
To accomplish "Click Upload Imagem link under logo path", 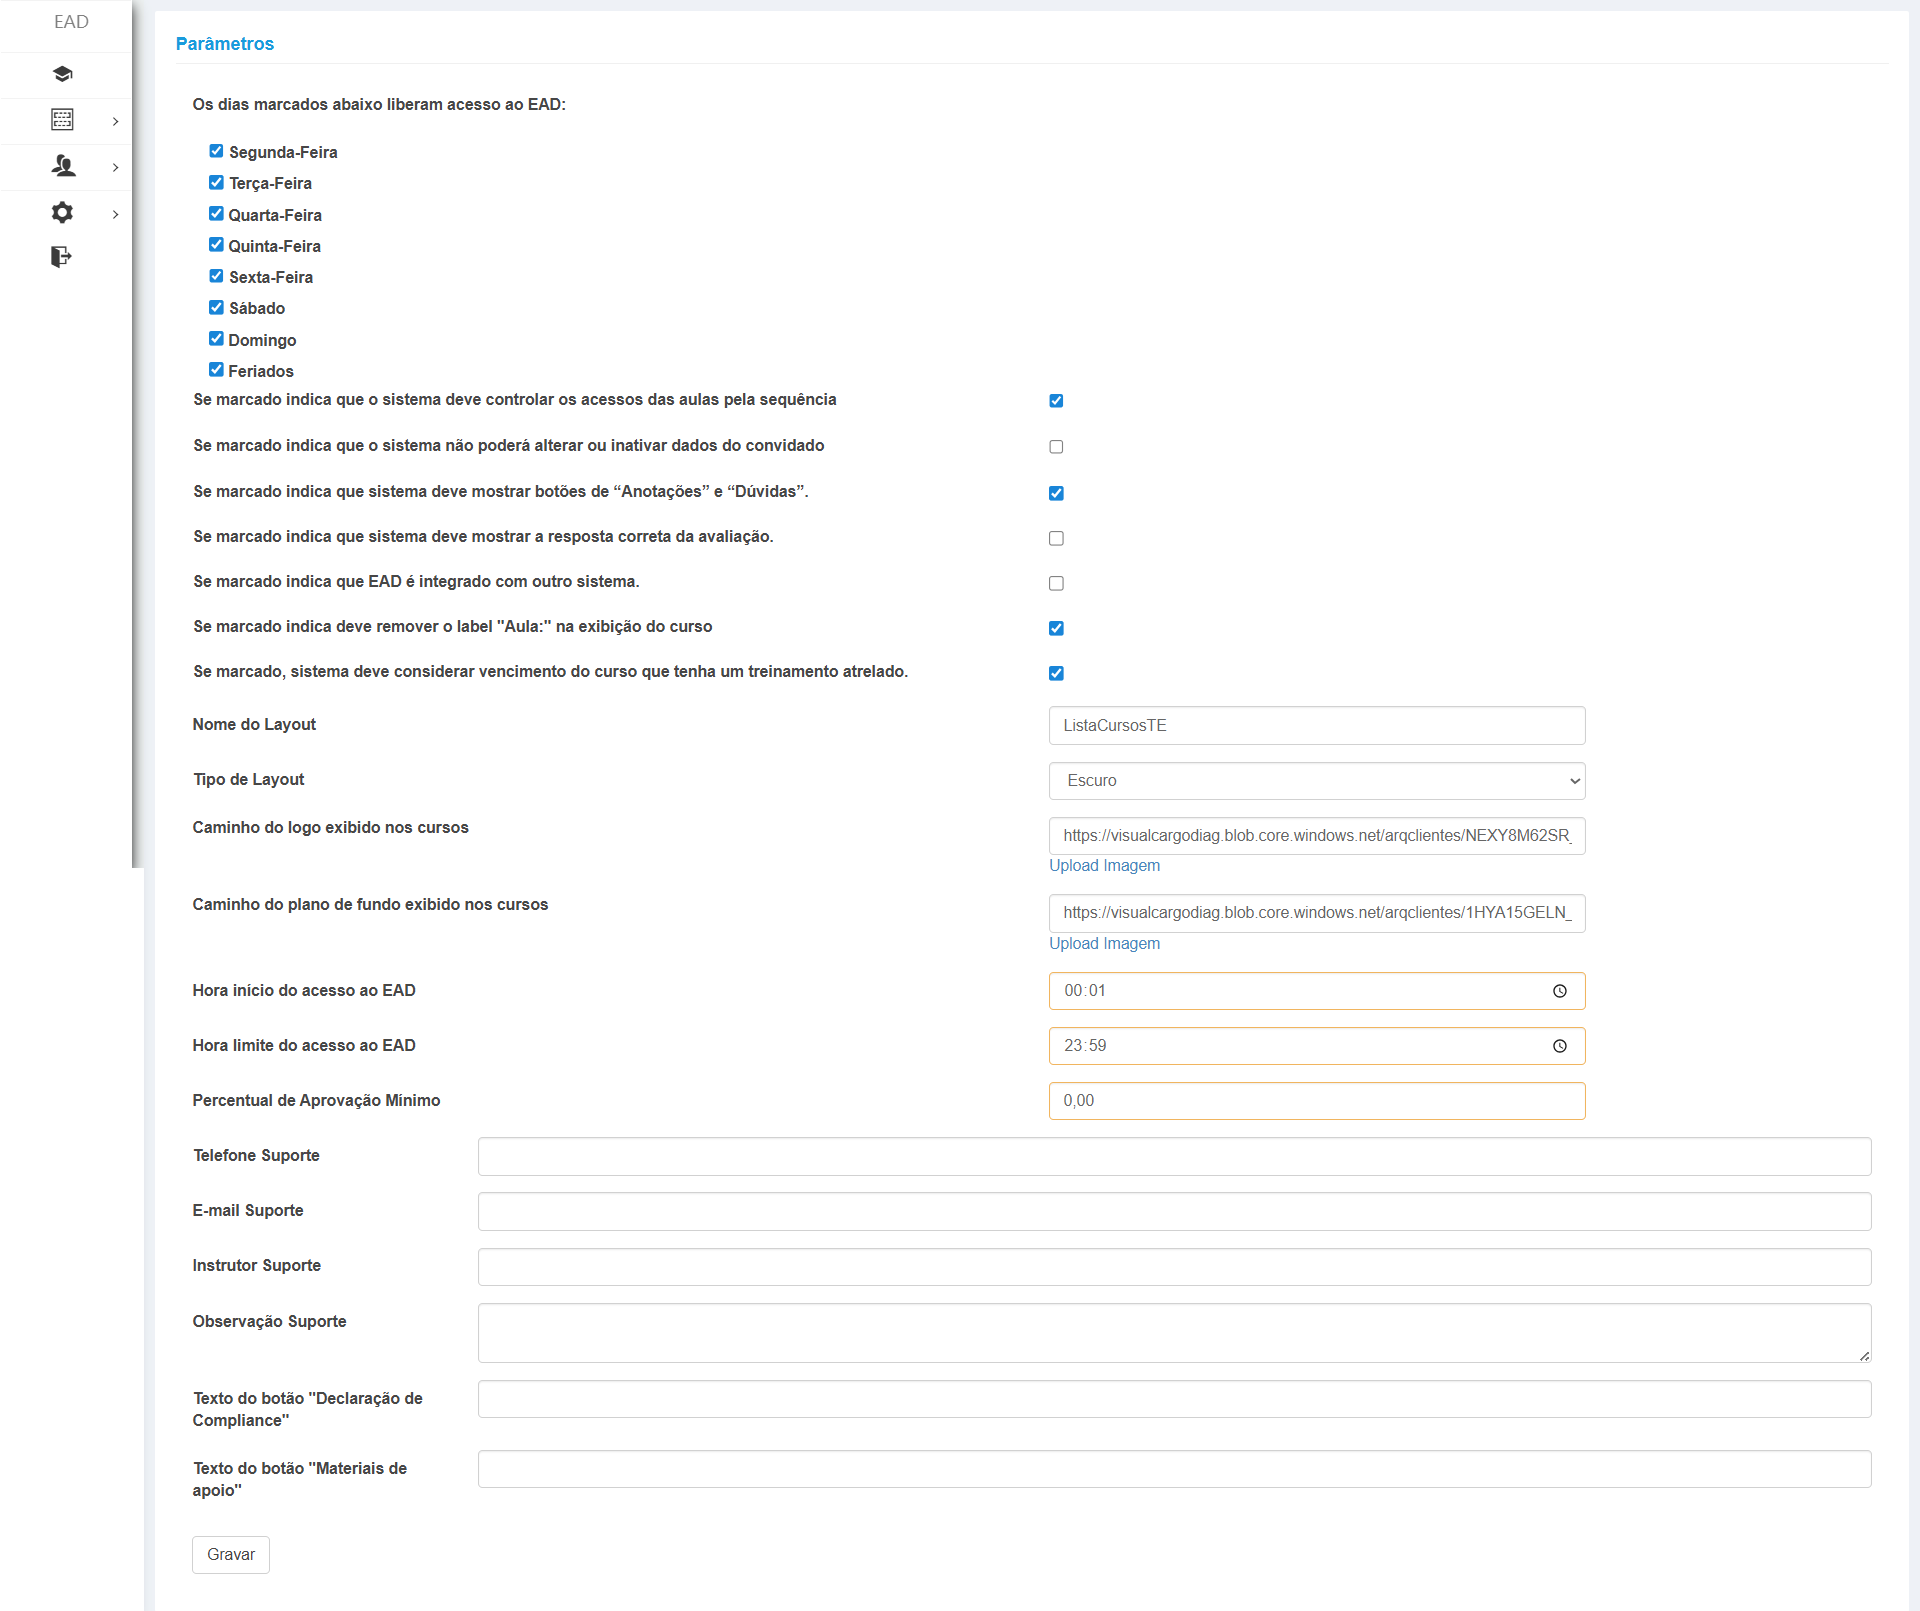I will point(1104,866).
